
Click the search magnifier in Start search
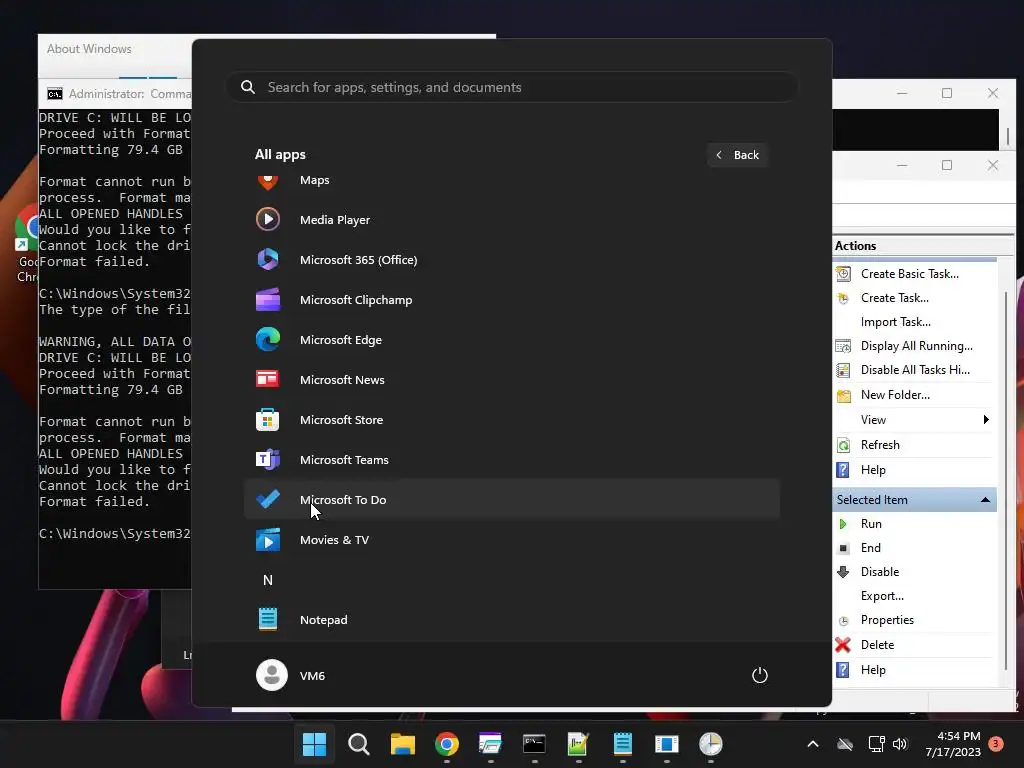pos(248,87)
